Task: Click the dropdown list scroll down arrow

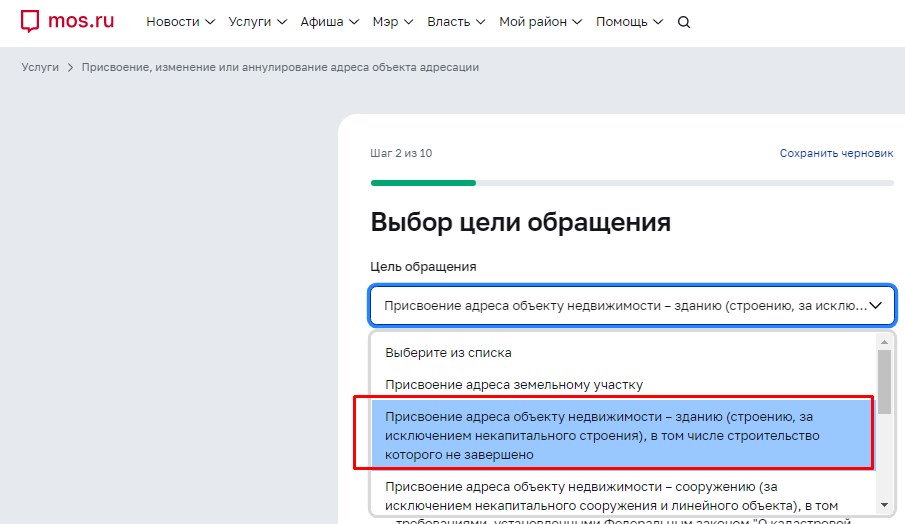Action: [x=884, y=505]
